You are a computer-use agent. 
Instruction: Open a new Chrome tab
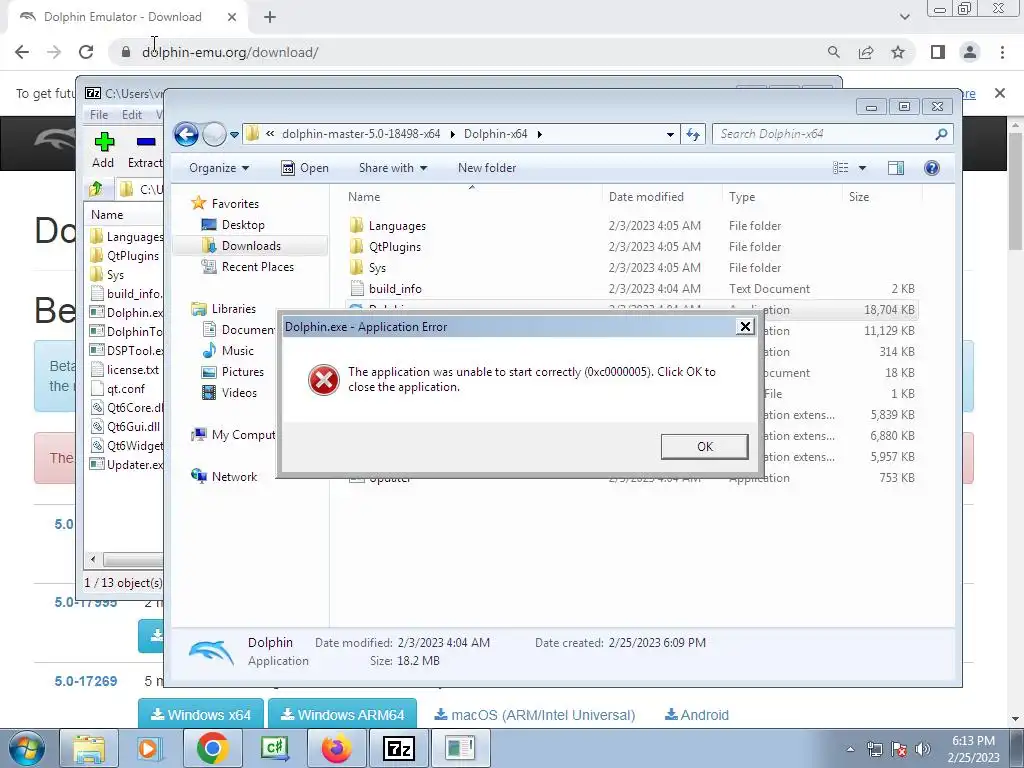pos(270,17)
